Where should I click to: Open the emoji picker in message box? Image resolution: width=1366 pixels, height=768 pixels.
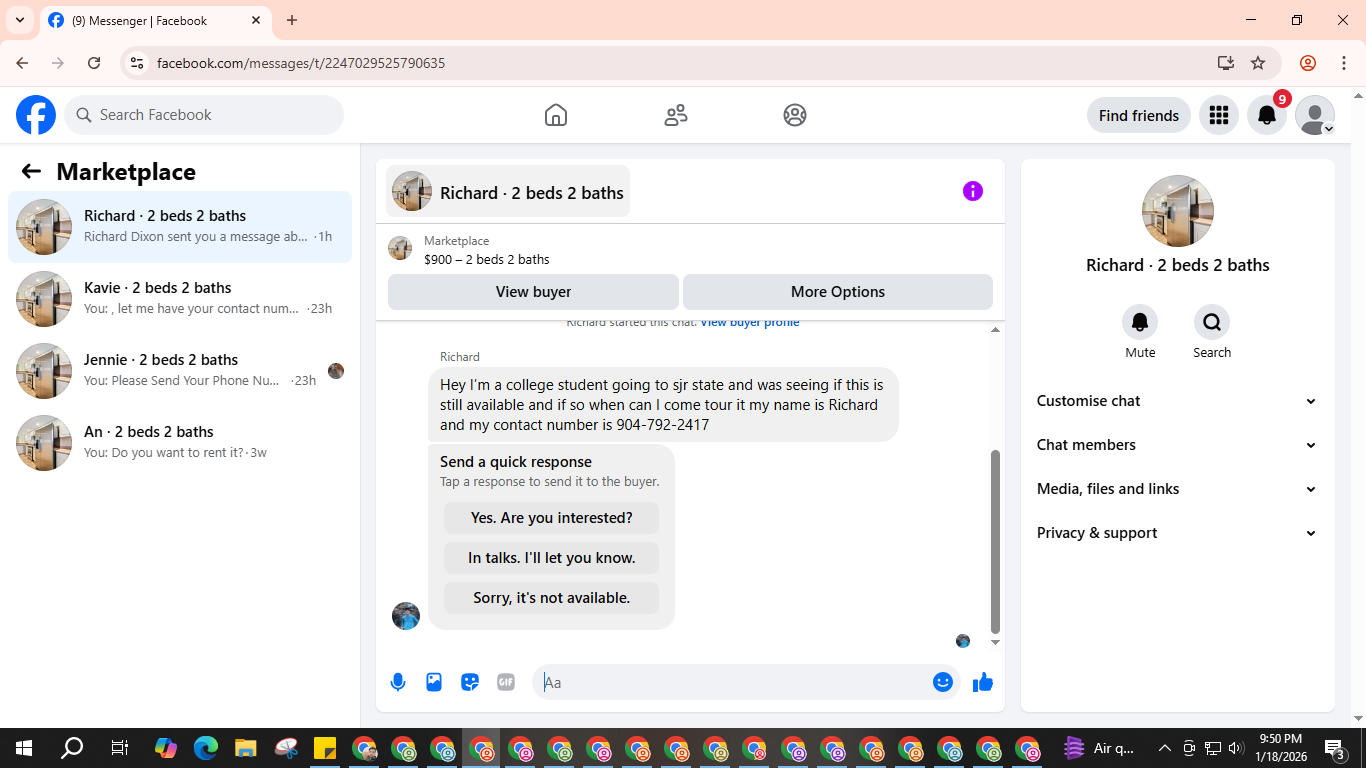pos(942,682)
